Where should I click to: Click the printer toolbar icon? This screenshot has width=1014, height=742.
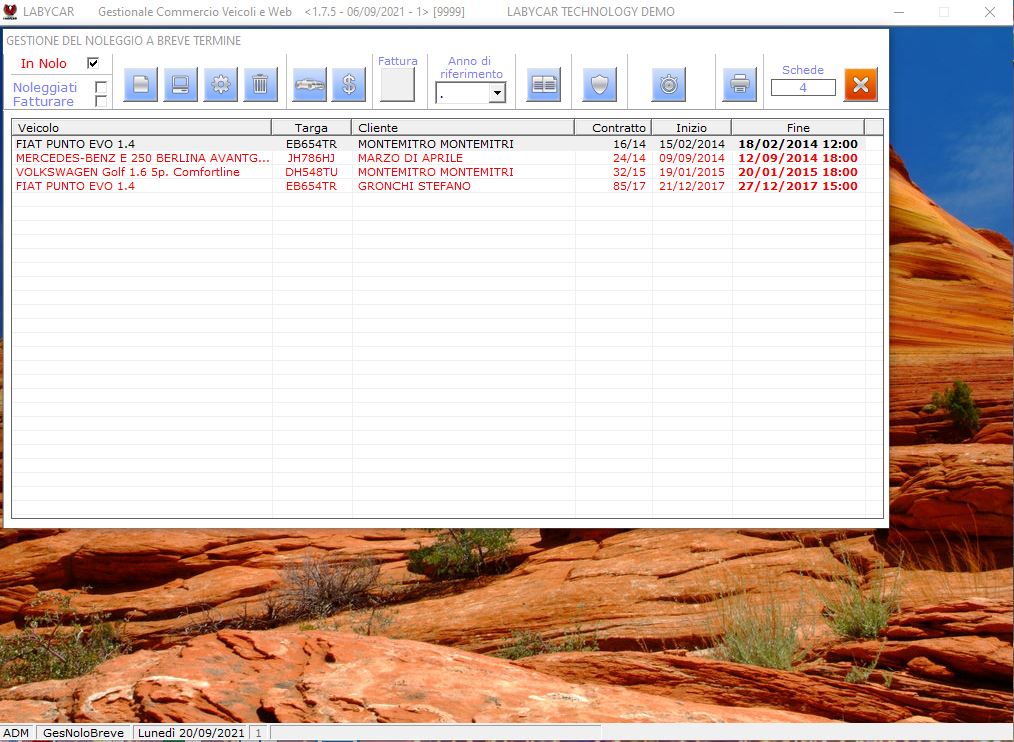(740, 84)
